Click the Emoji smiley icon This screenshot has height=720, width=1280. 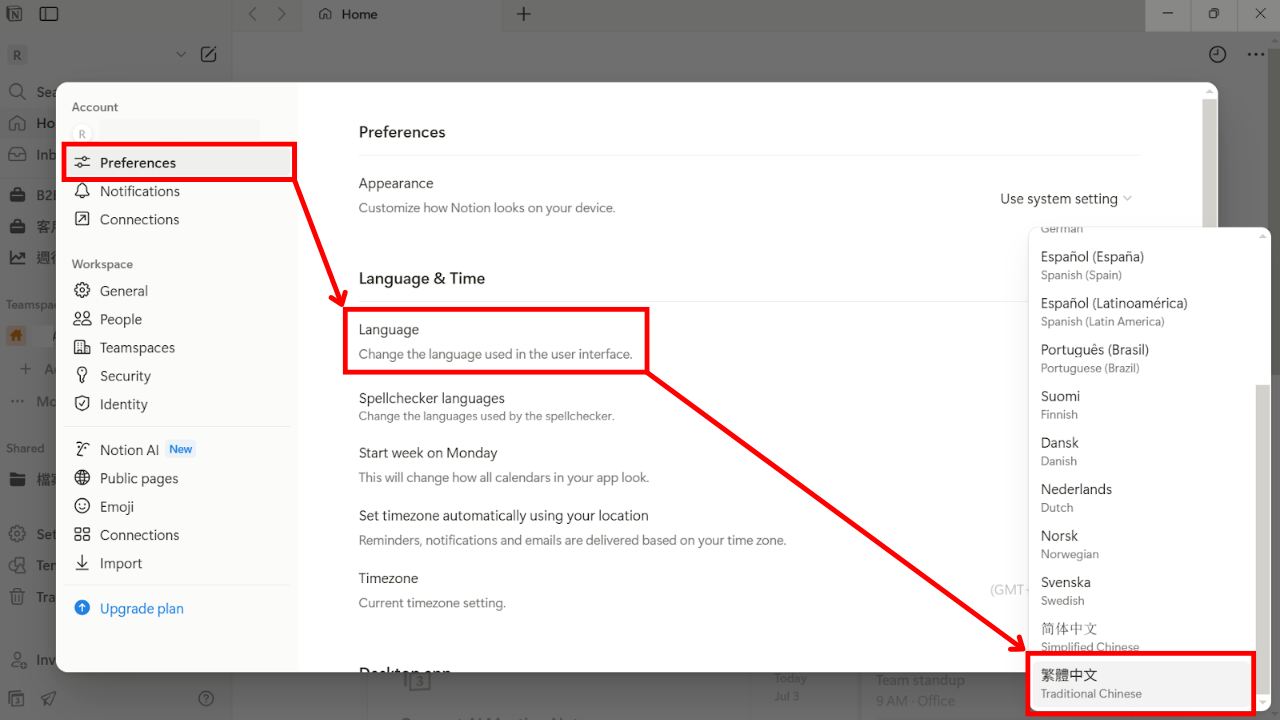coord(82,506)
